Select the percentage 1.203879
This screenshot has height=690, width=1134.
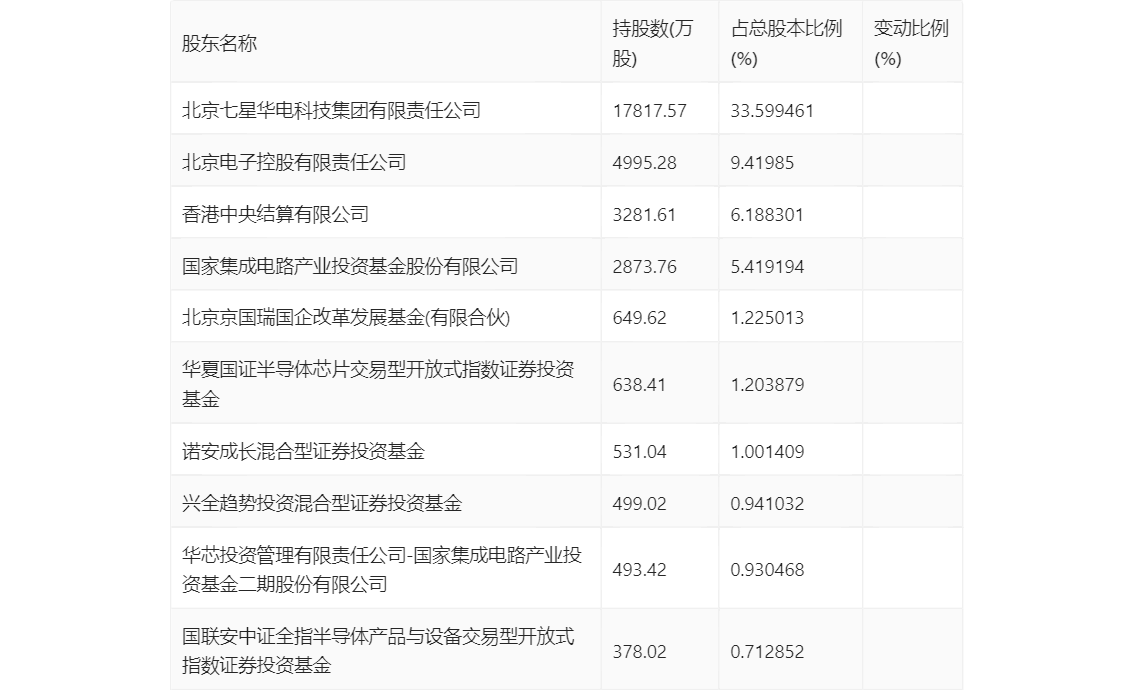coord(767,385)
